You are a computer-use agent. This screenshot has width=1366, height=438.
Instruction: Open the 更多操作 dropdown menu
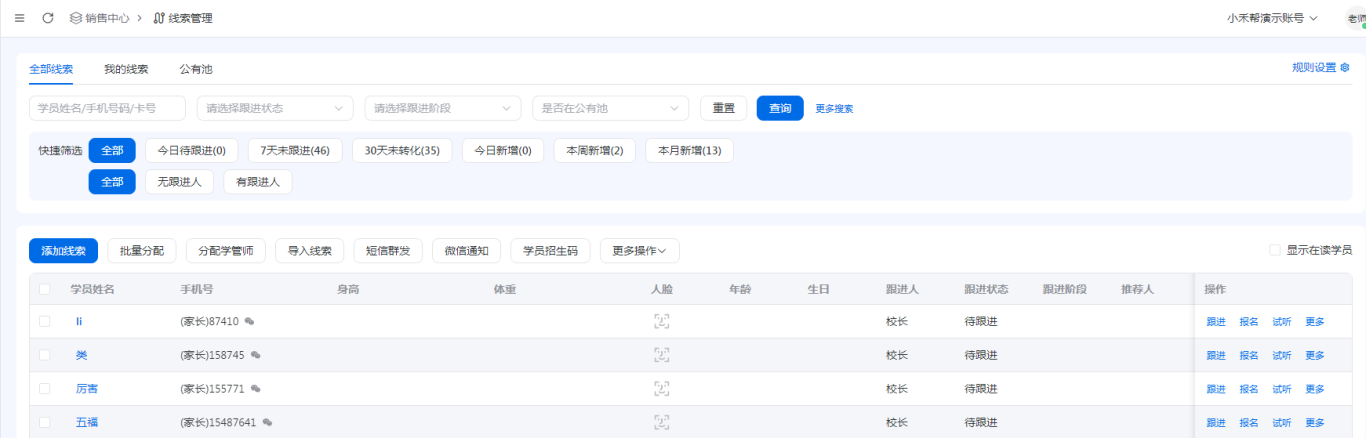point(639,250)
